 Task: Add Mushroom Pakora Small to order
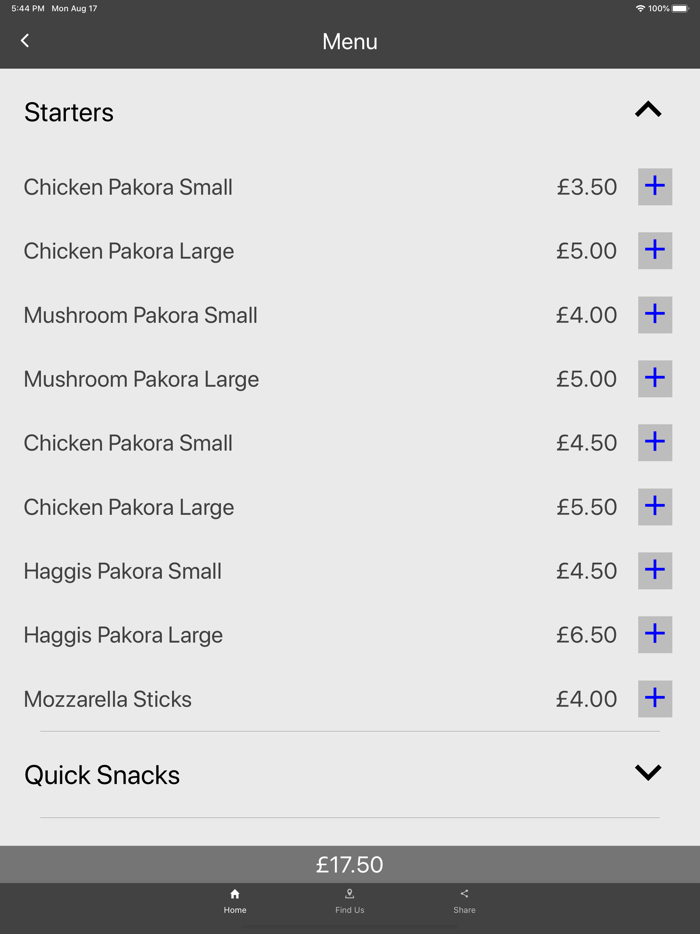(655, 315)
